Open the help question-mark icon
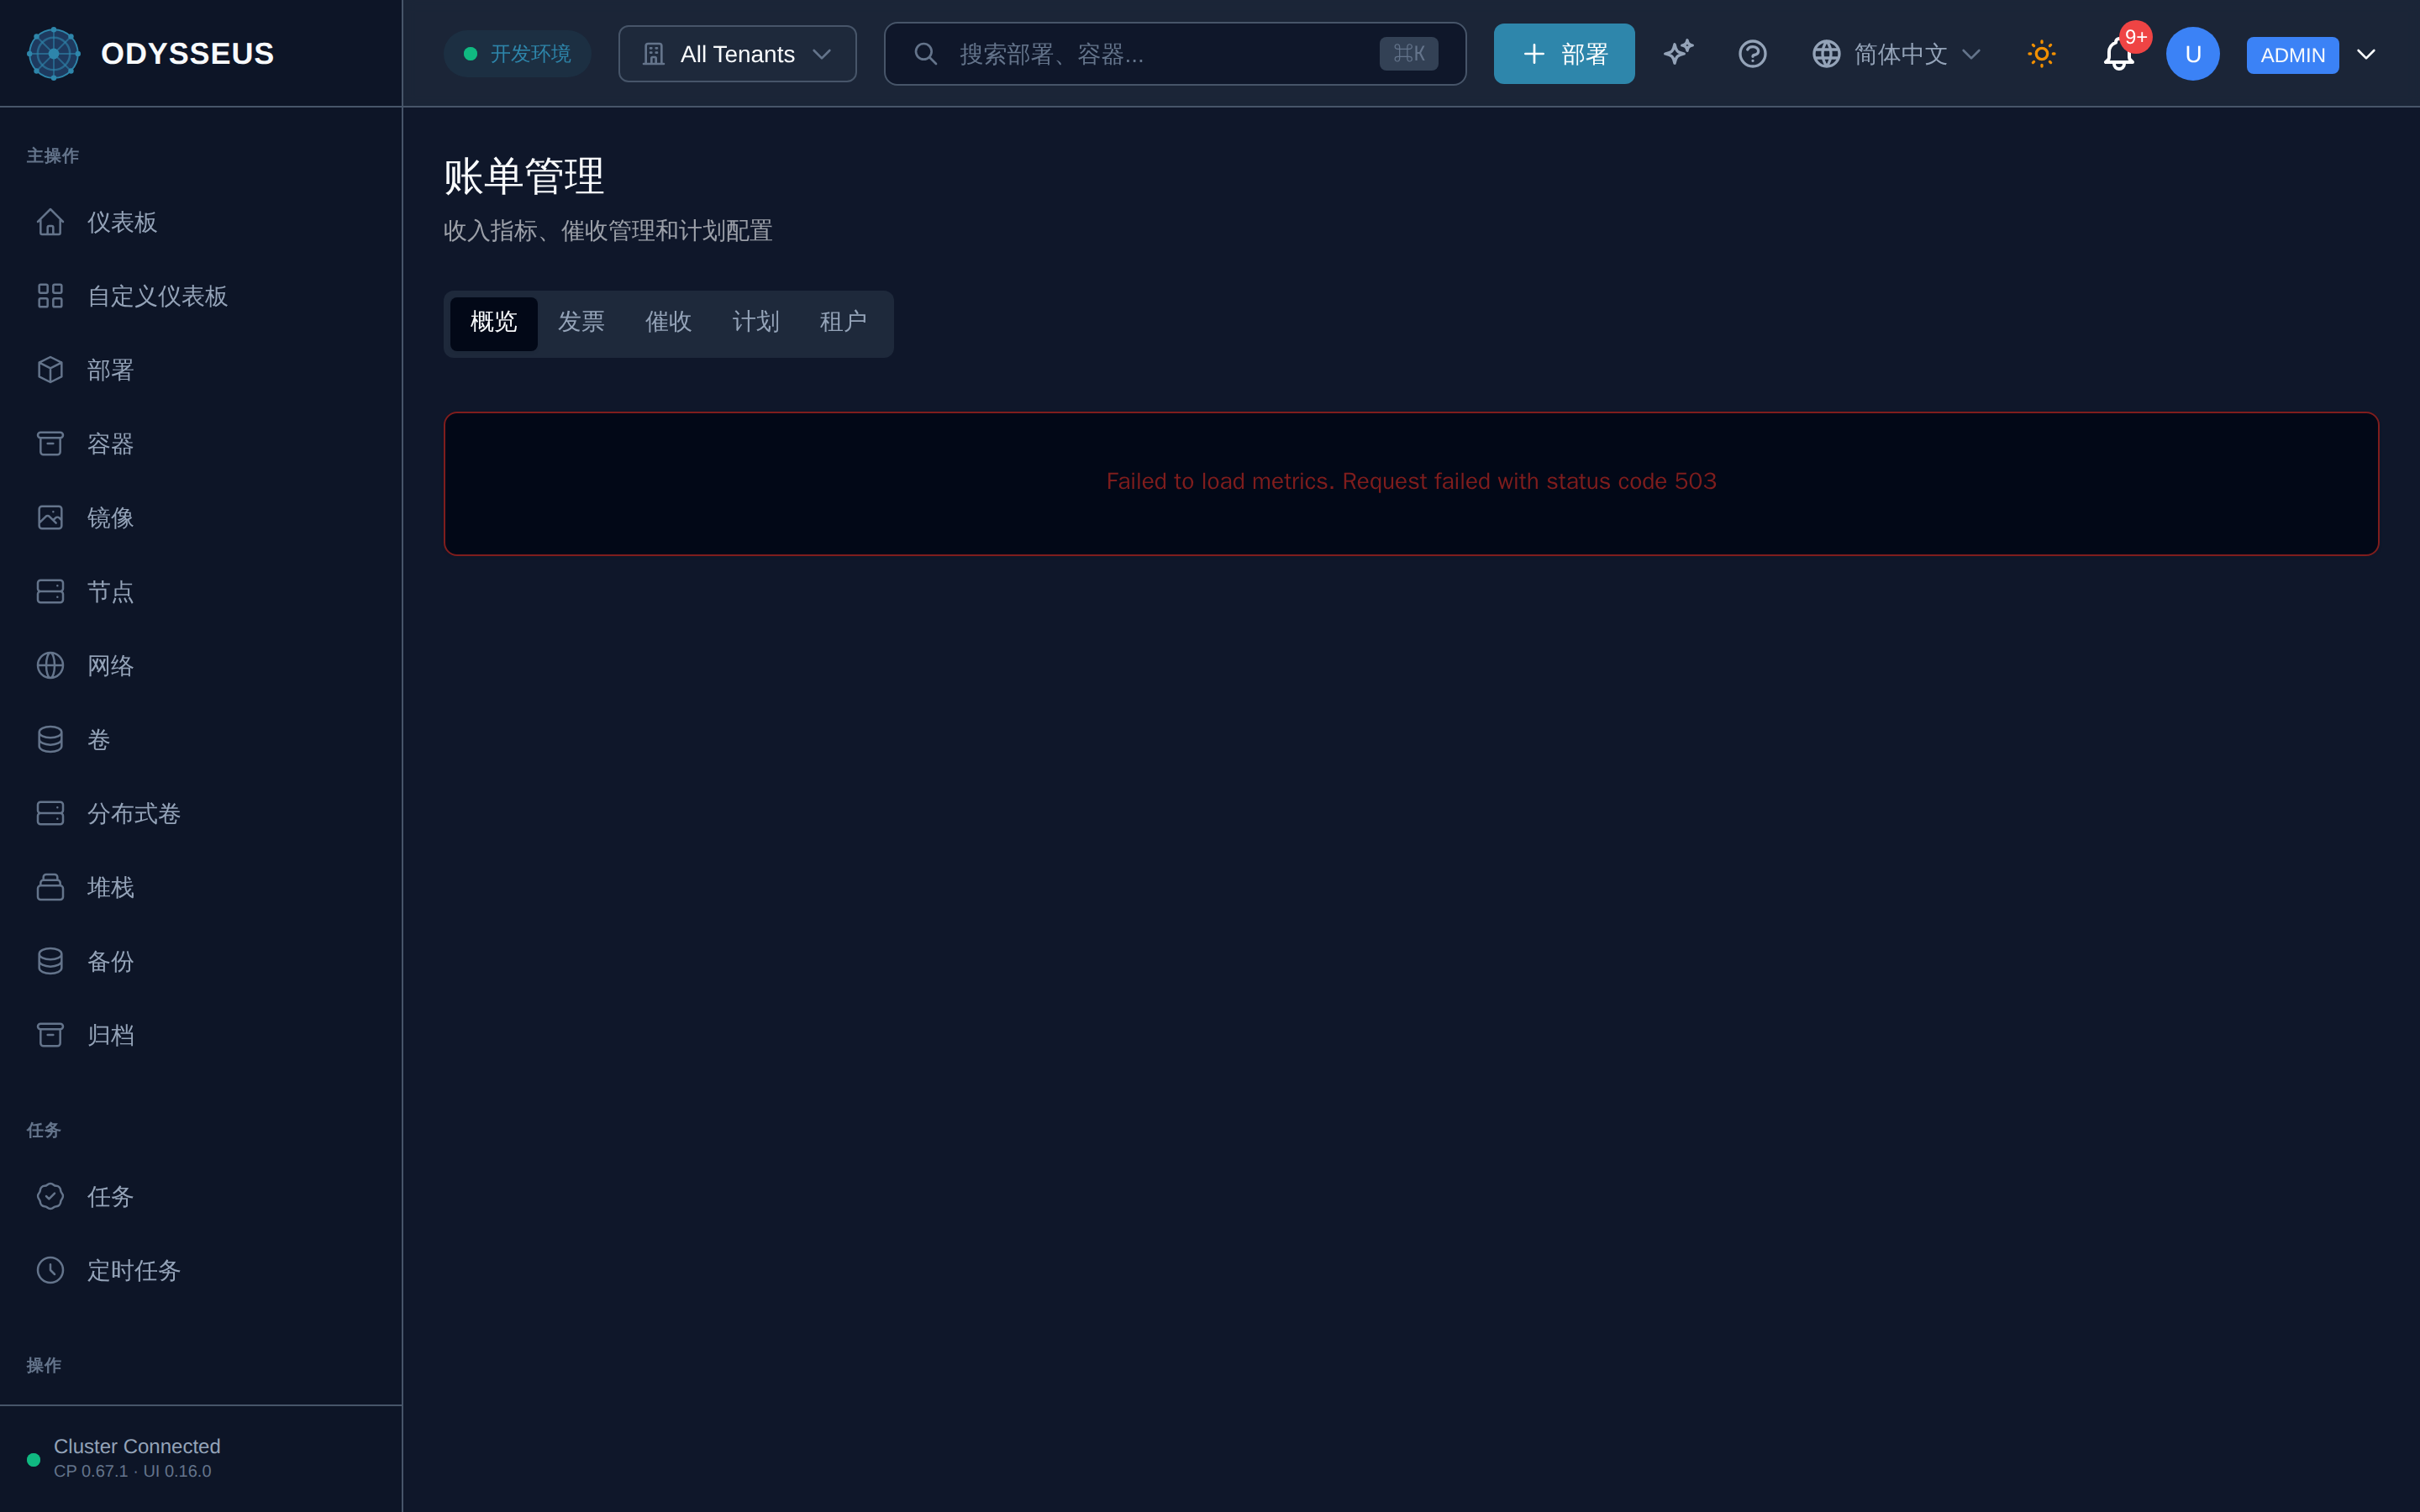 coord(1752,53)
